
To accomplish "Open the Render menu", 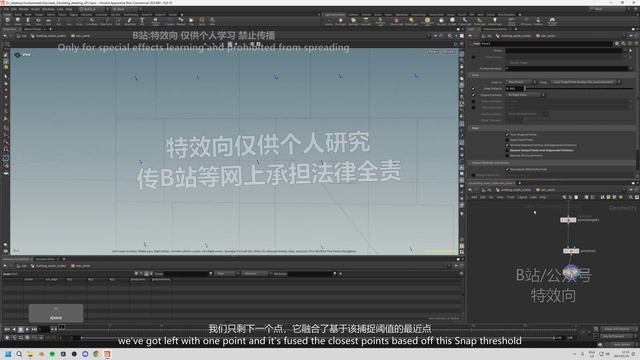I will [24, 9].
